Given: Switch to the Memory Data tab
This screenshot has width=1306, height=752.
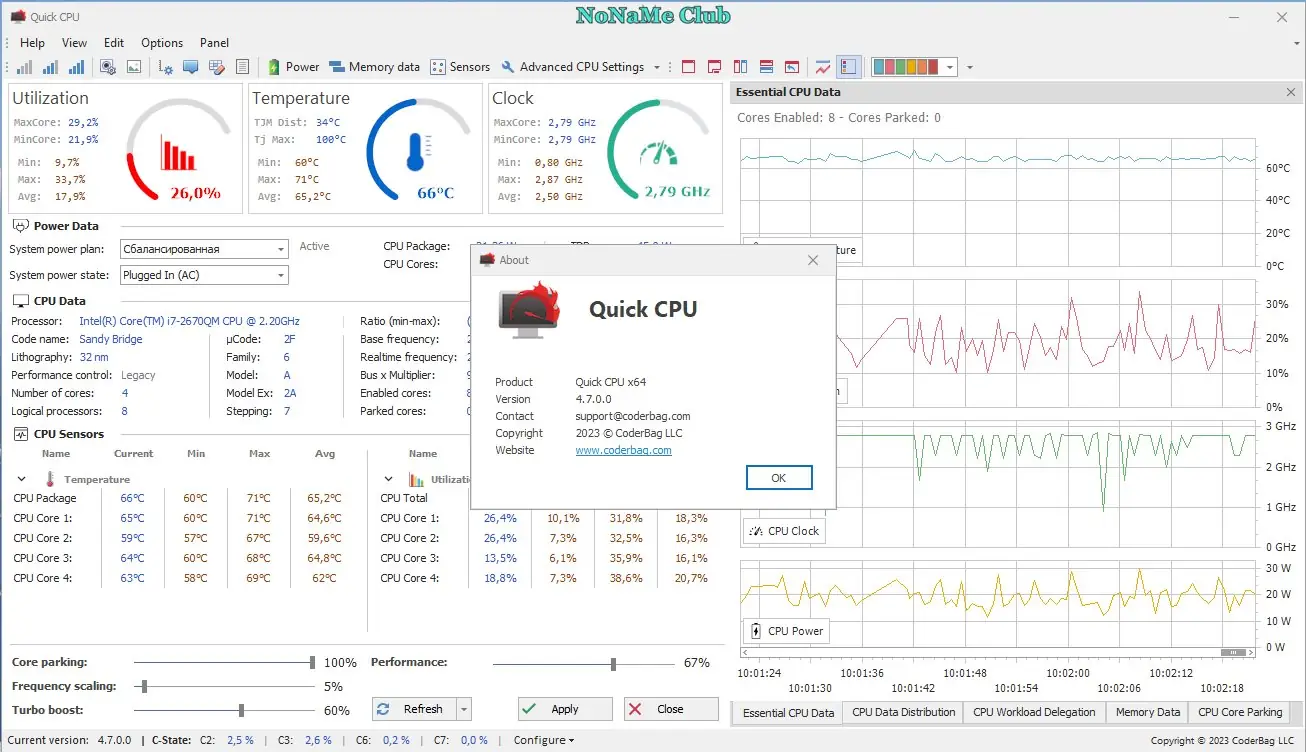Looking at the screenshot, I should pos(1147,713).
